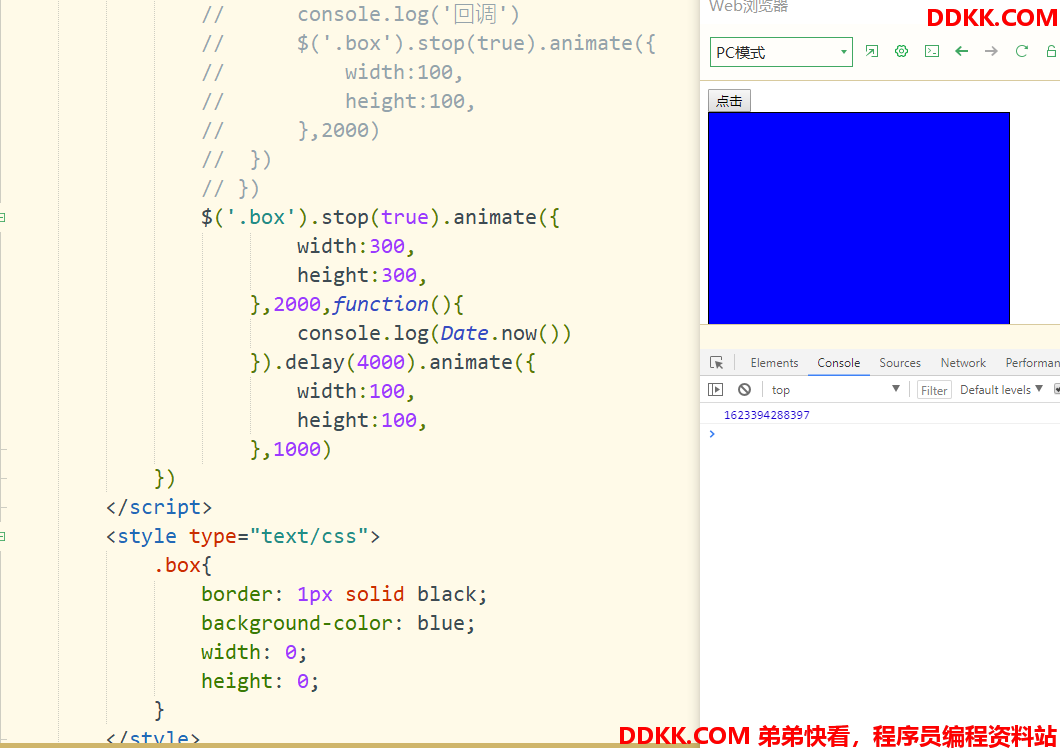Switch to the Performance tab
This screenshot has height=748, width=1060.
(1032, 363)
